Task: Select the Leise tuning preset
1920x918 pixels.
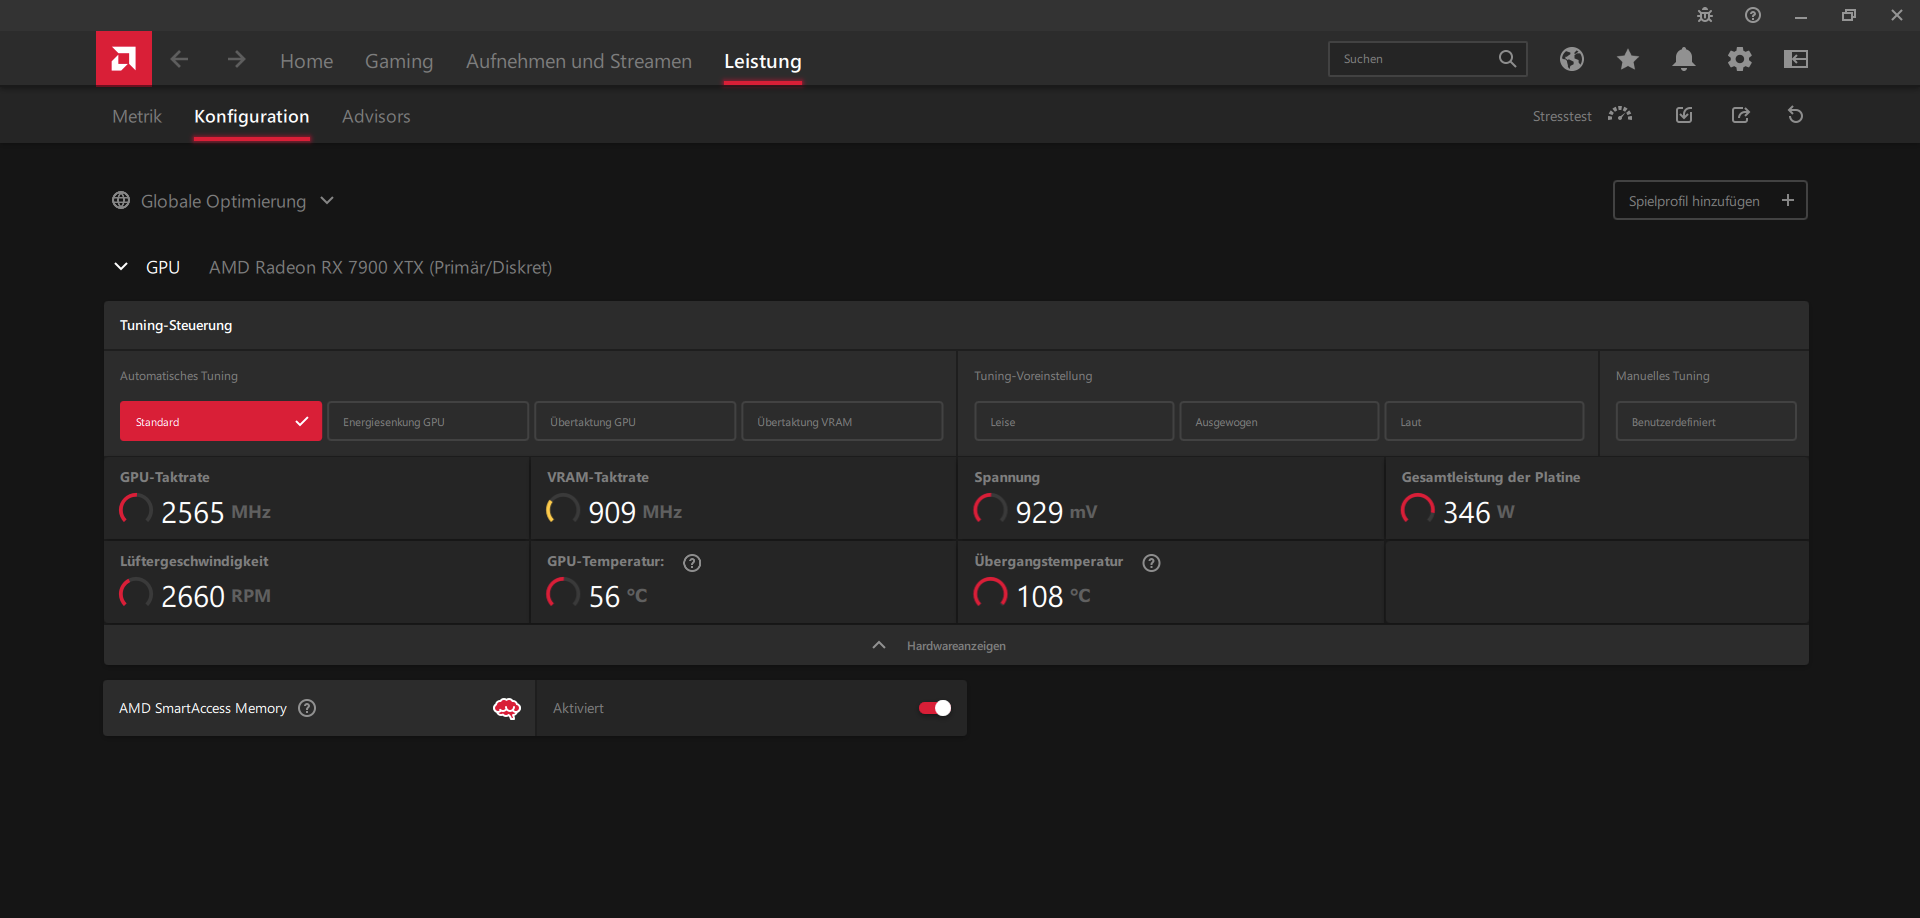Action: [1074, 422]
